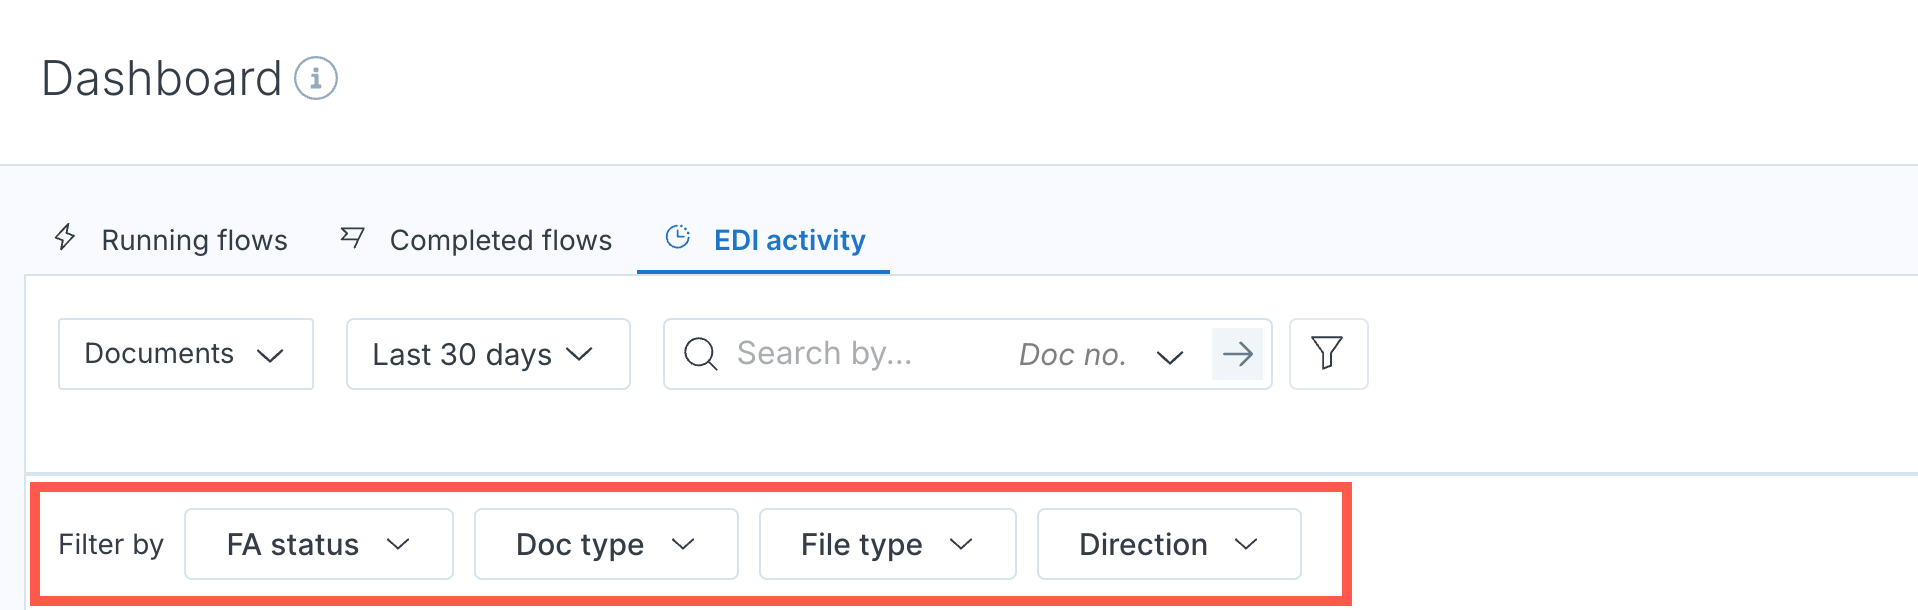
Task: Open the Direction filter dropdown
Action: click(x=1169, y=544)
